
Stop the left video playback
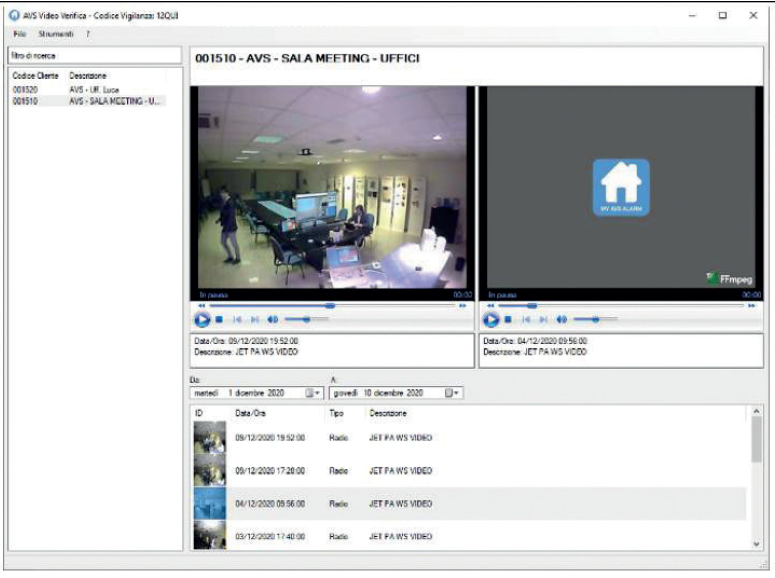[x=220, y=320]
